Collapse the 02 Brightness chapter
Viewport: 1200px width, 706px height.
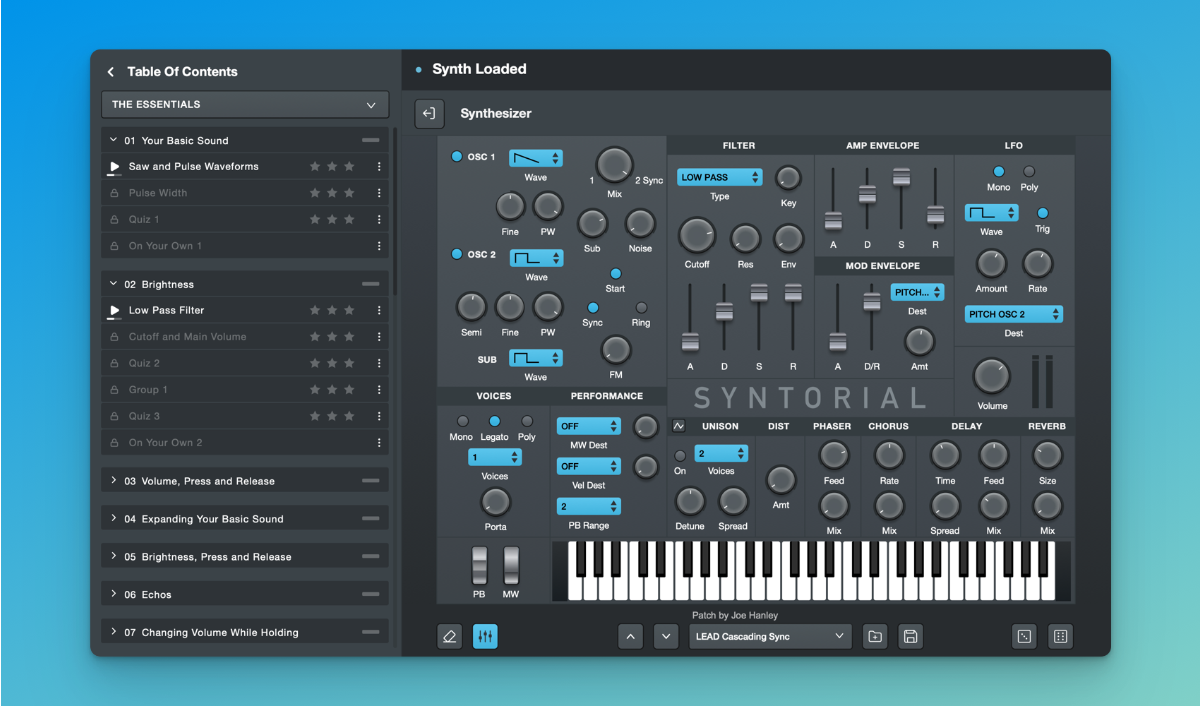(x=114, y=285)
